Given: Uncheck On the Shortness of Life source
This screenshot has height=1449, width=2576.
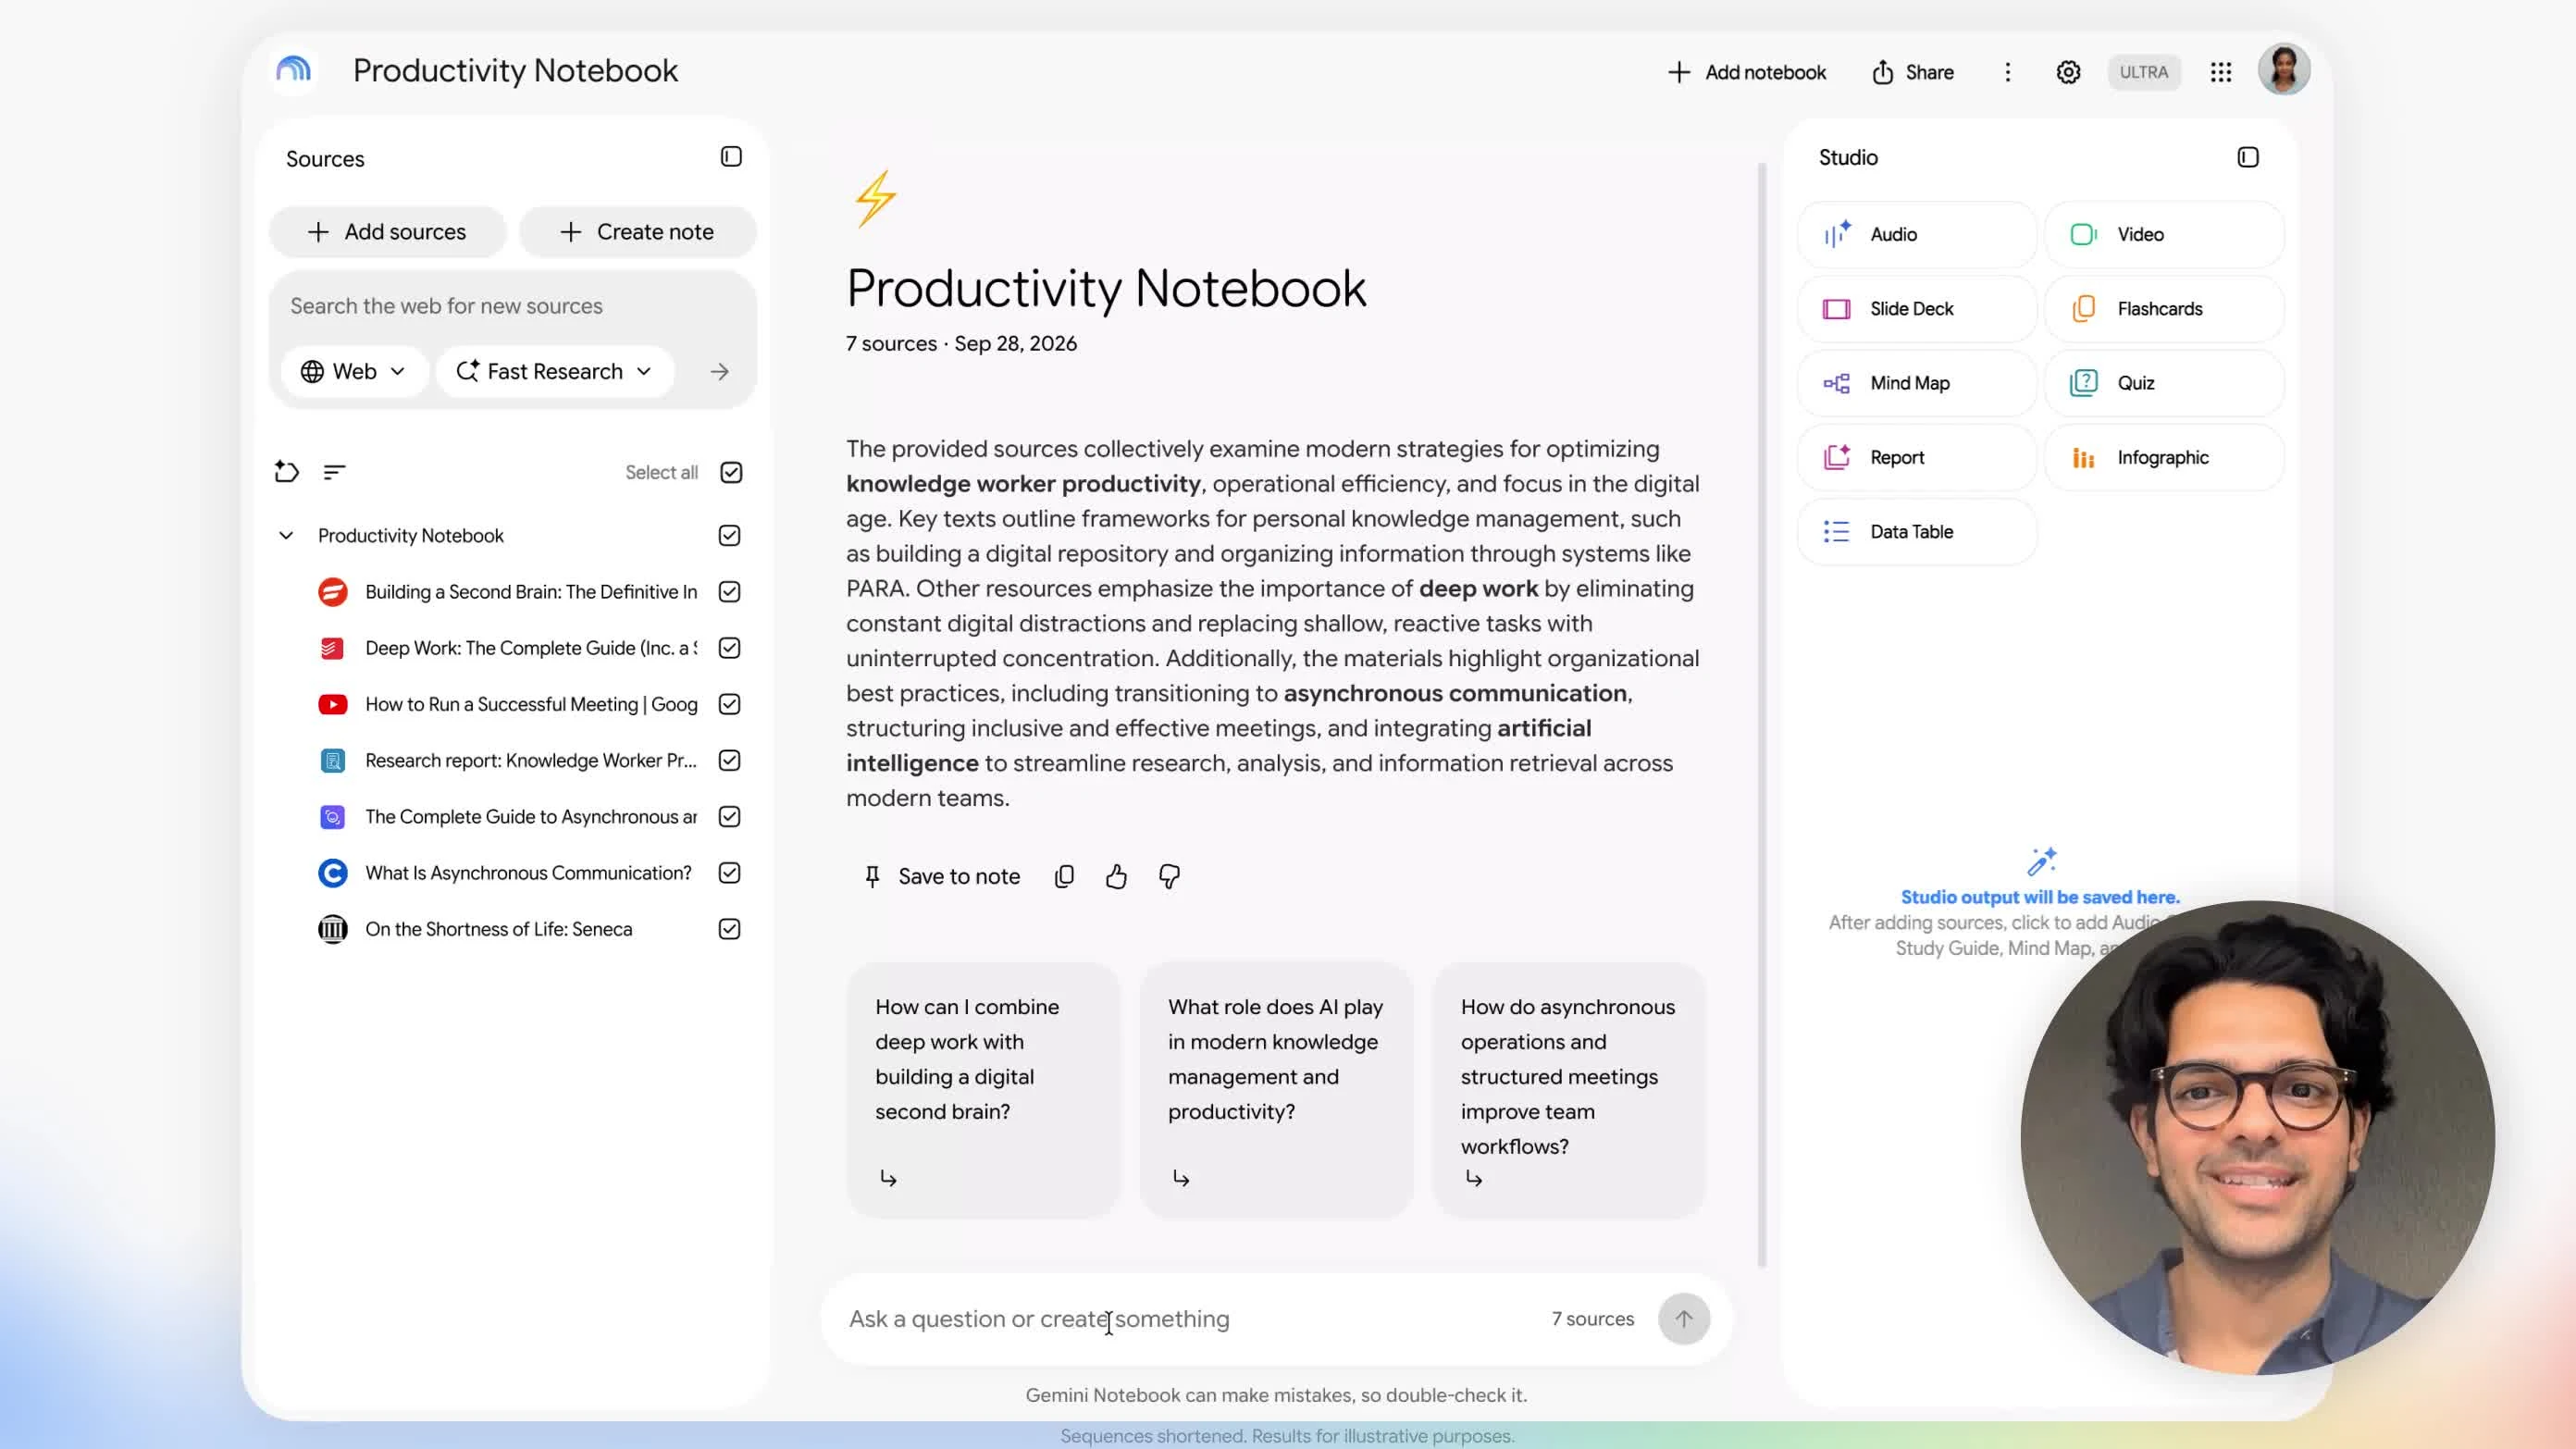Looking at the screenshot, I should (729, 929).
